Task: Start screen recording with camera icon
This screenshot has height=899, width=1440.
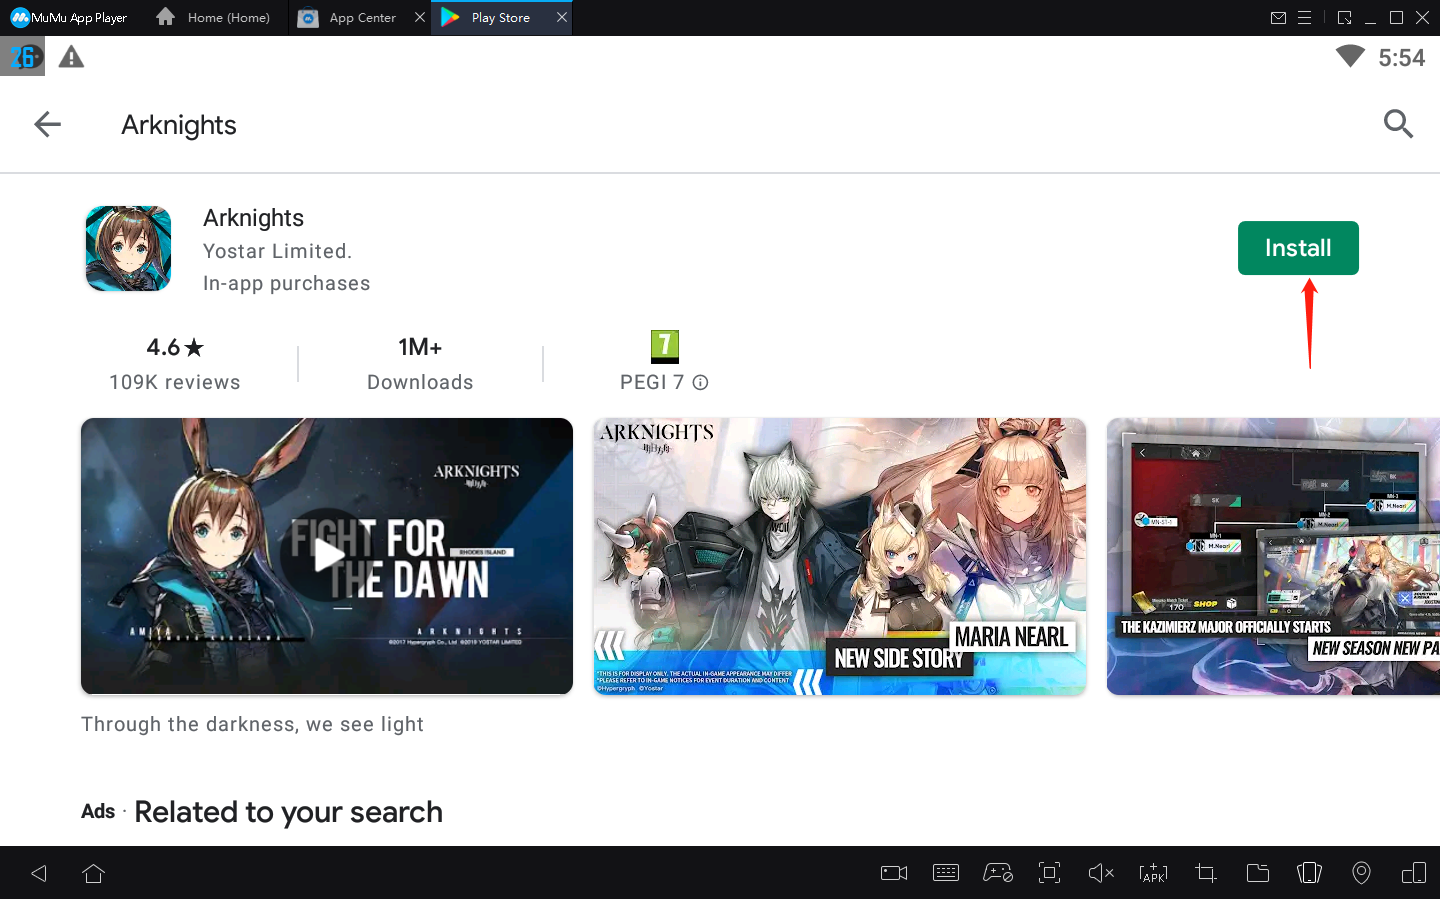Action: tap(894, 873)
